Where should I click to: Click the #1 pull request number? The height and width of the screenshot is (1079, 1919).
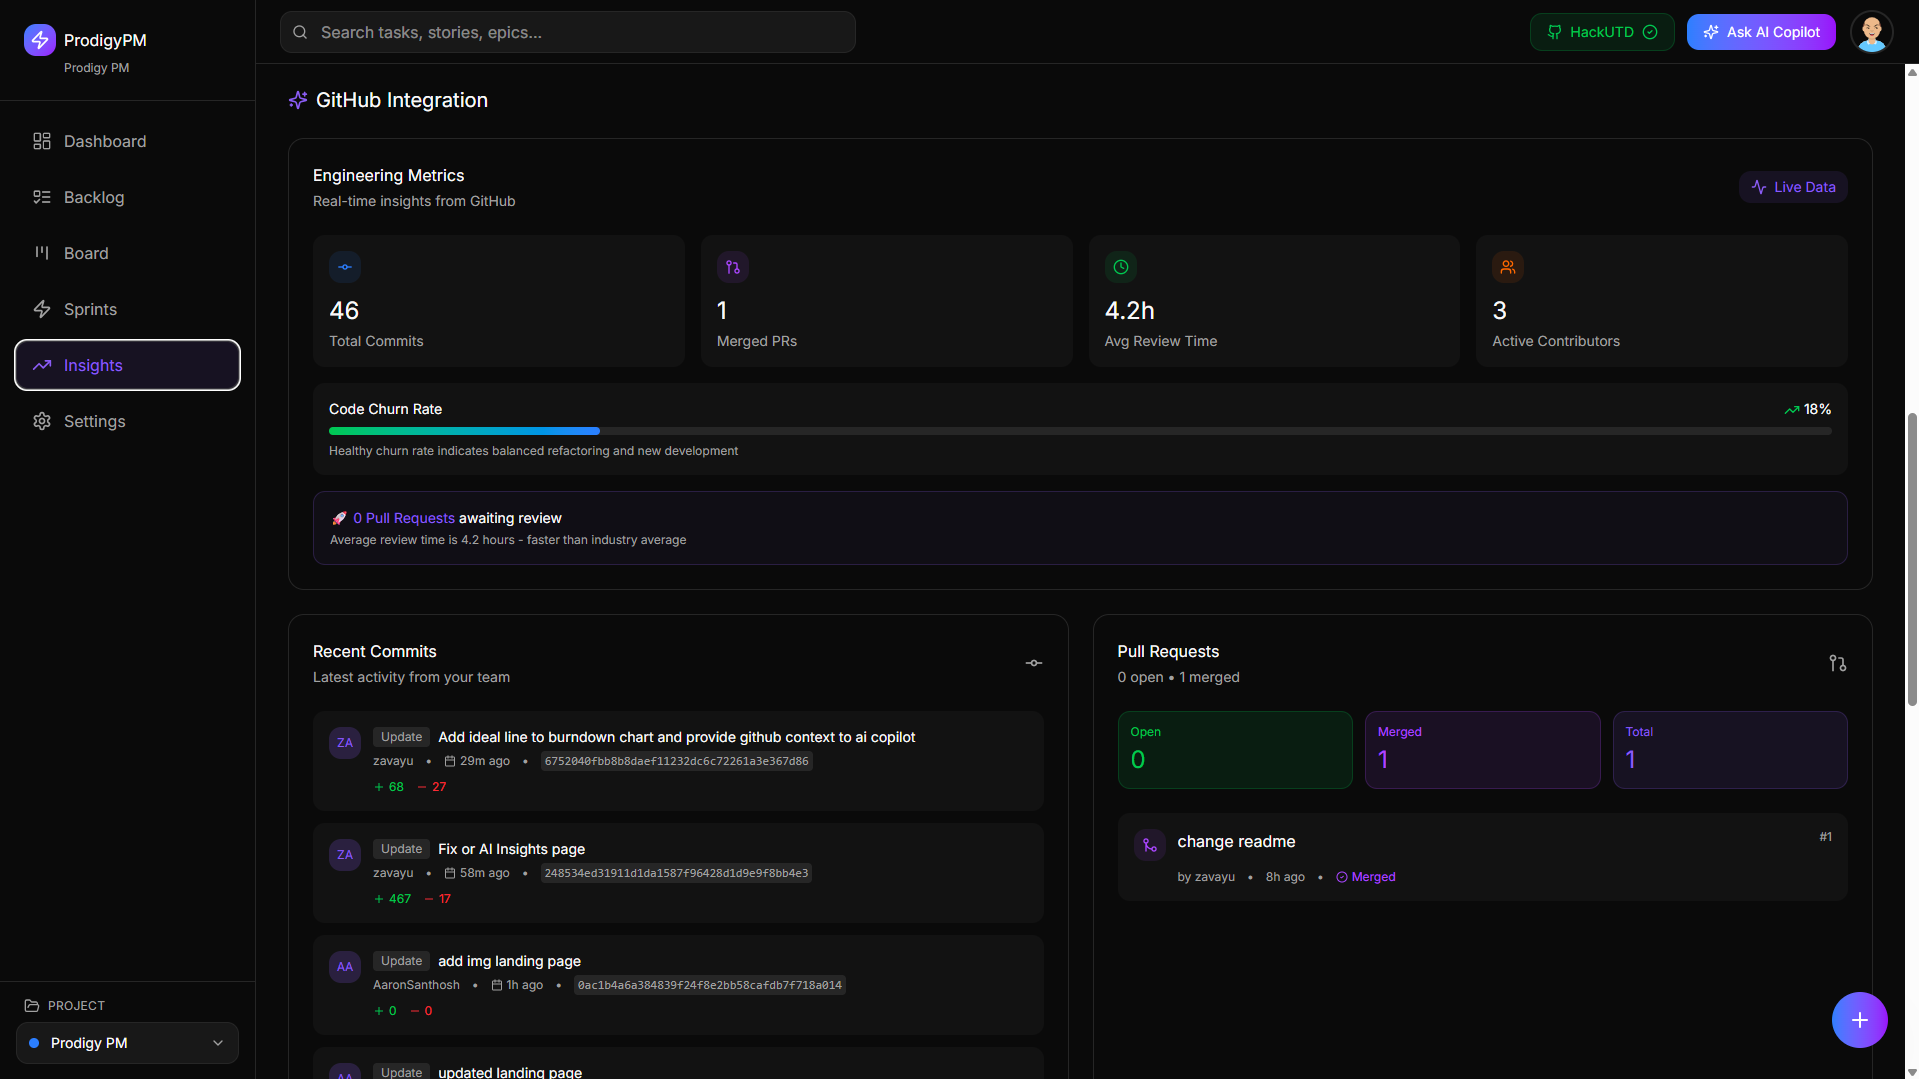click(x=1826, y=837)
